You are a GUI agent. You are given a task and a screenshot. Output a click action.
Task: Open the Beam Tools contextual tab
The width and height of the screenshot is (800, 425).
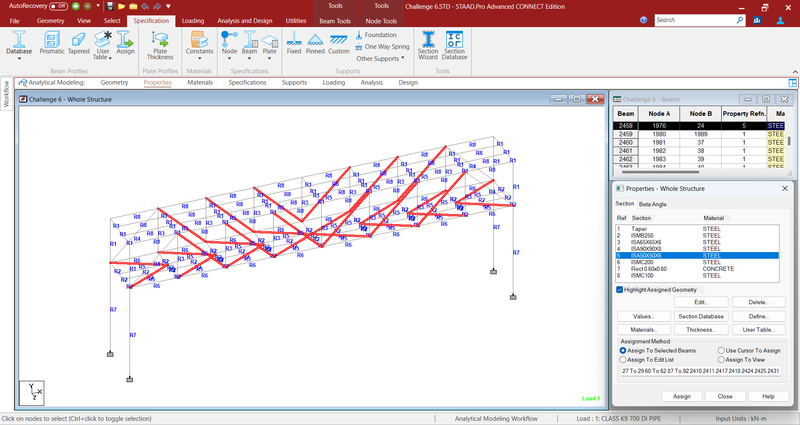335,21
